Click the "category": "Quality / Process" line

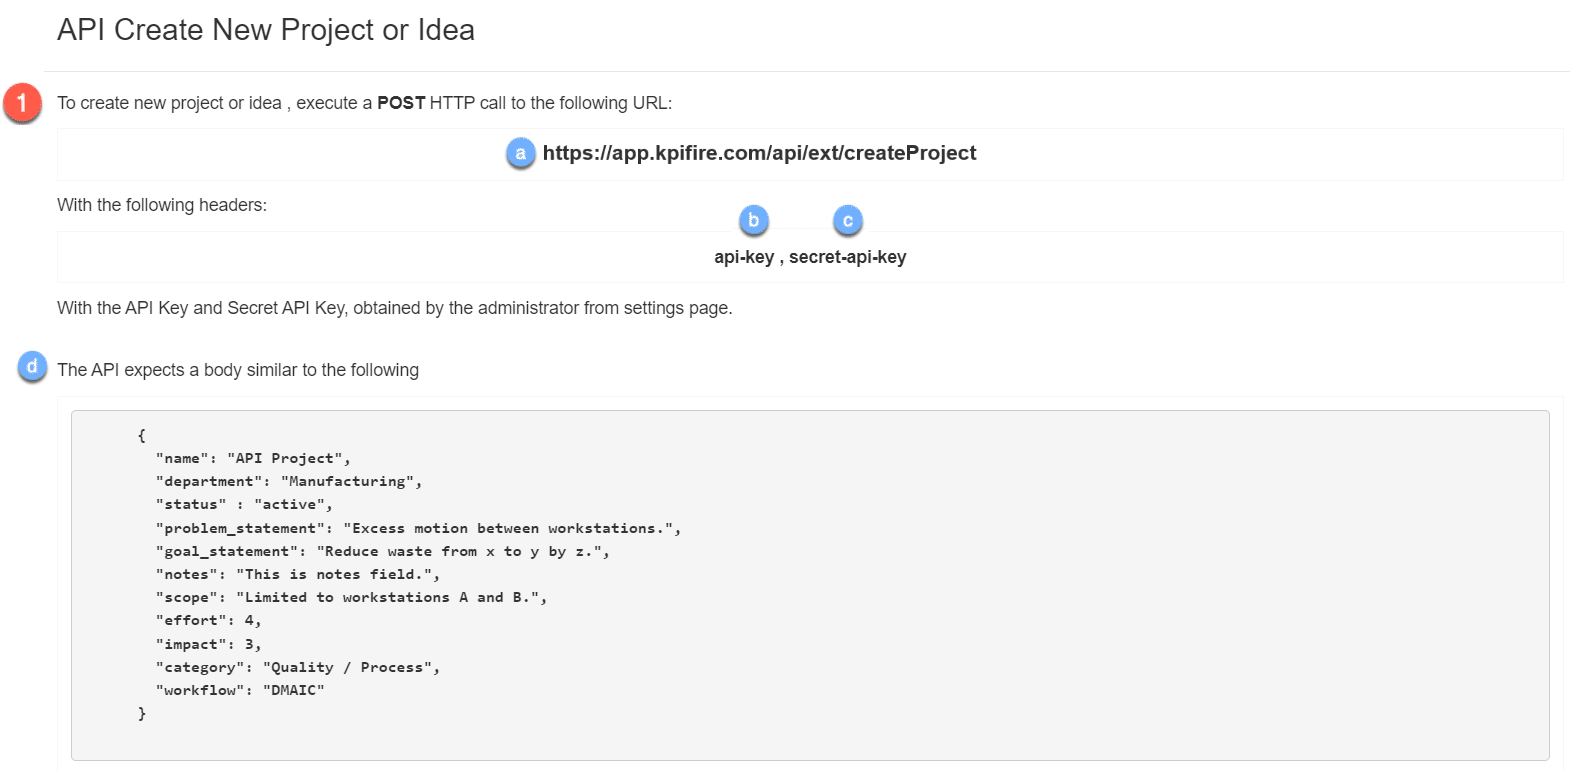coord(297,667)
